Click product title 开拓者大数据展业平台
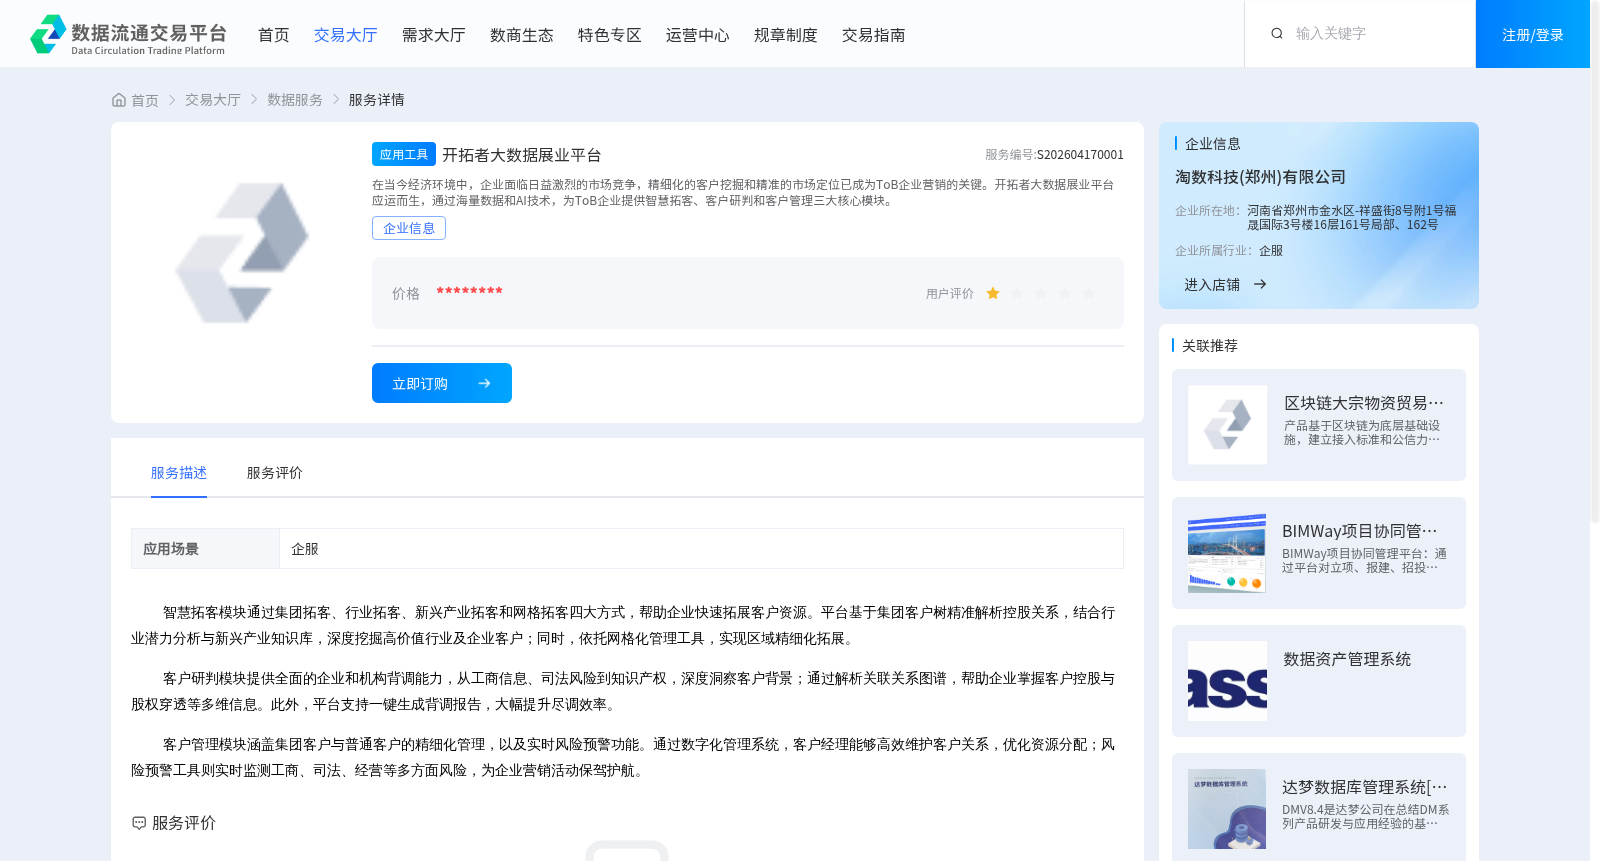 tap(522, 155)
